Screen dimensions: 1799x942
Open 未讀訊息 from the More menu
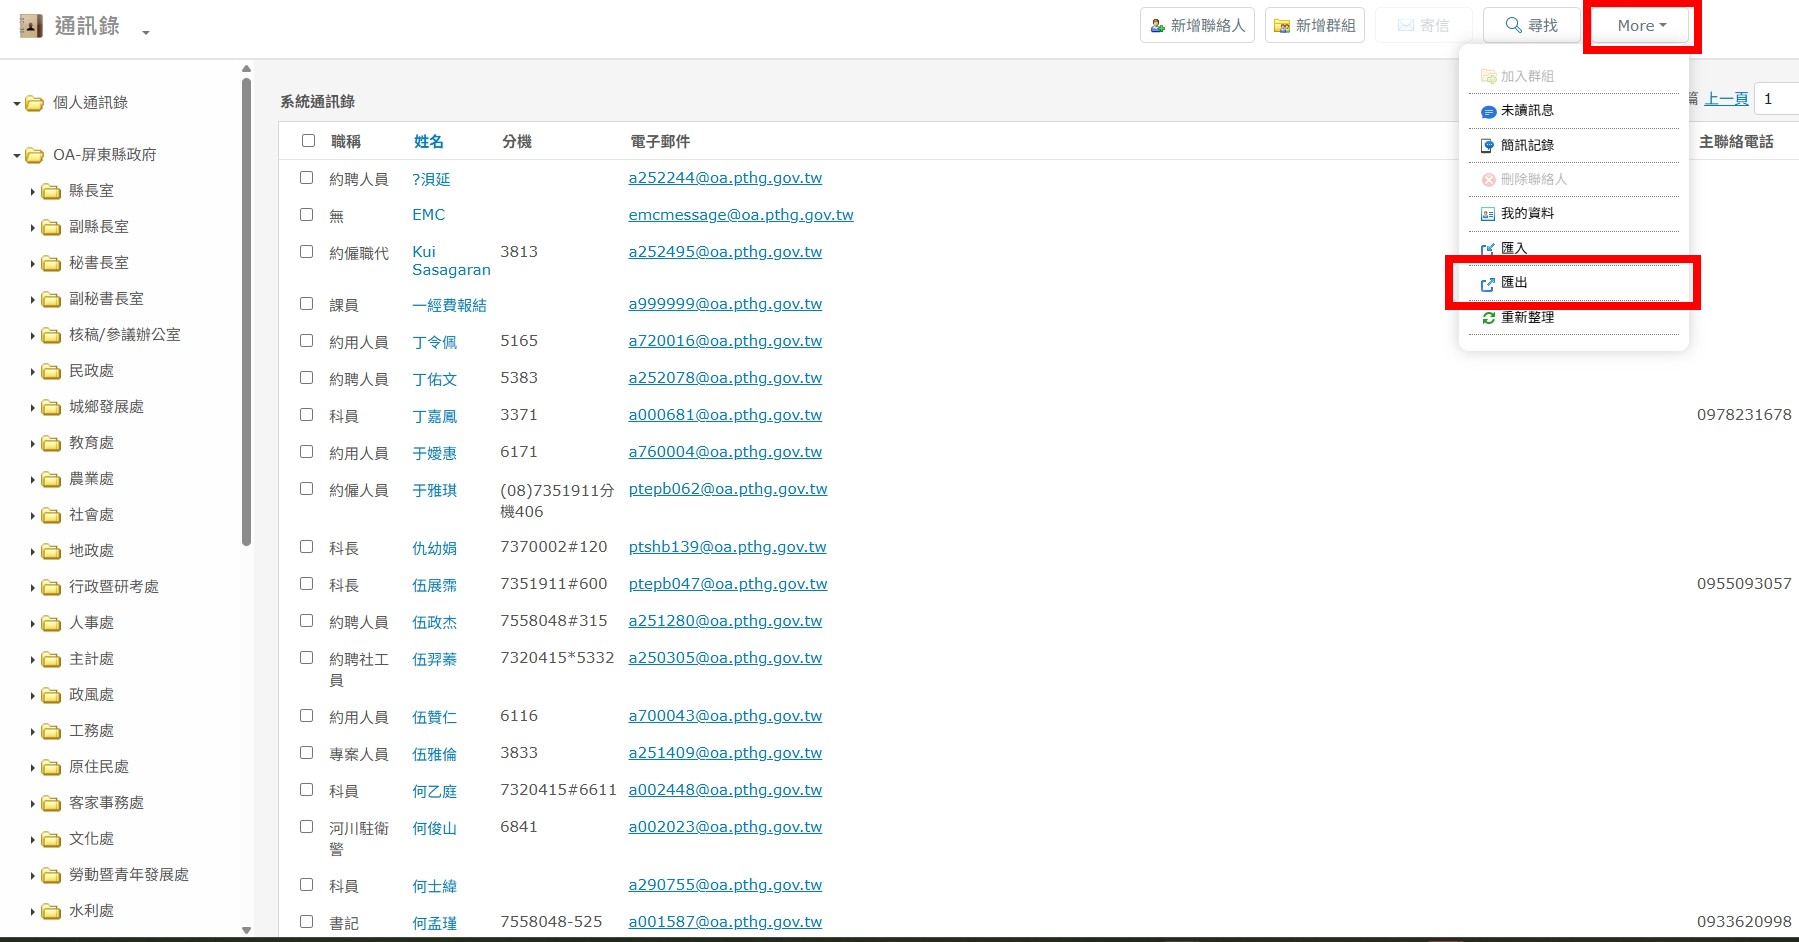(x=1526, y=111)
